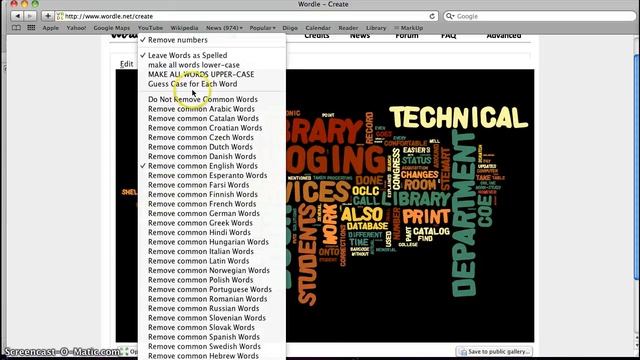Choose Remove common Slovenian Words
The image size is (640, 360).
coord(212,318)
